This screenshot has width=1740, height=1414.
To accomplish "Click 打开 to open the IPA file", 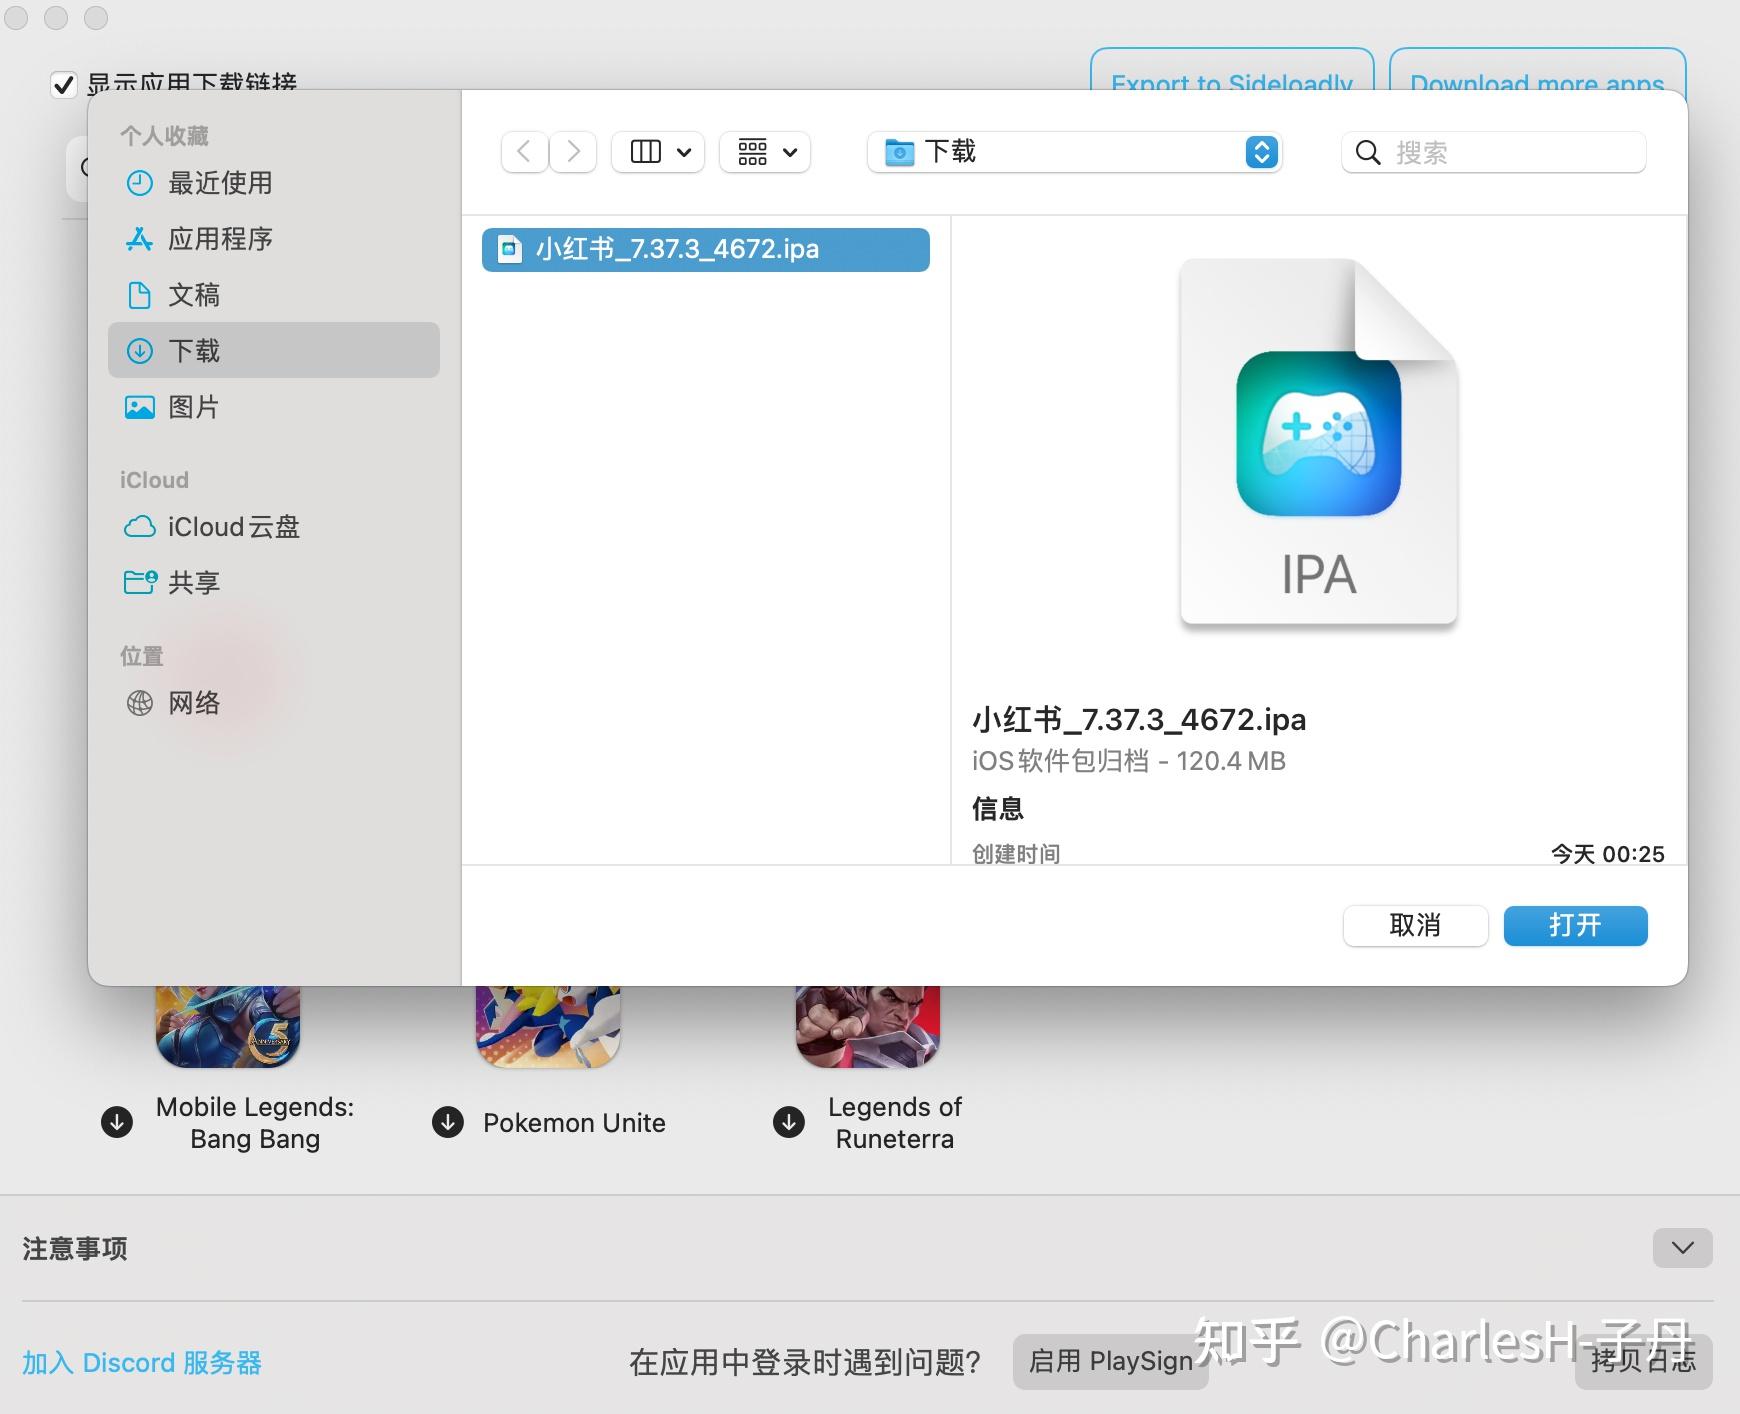I will [x=1575, y=925].
